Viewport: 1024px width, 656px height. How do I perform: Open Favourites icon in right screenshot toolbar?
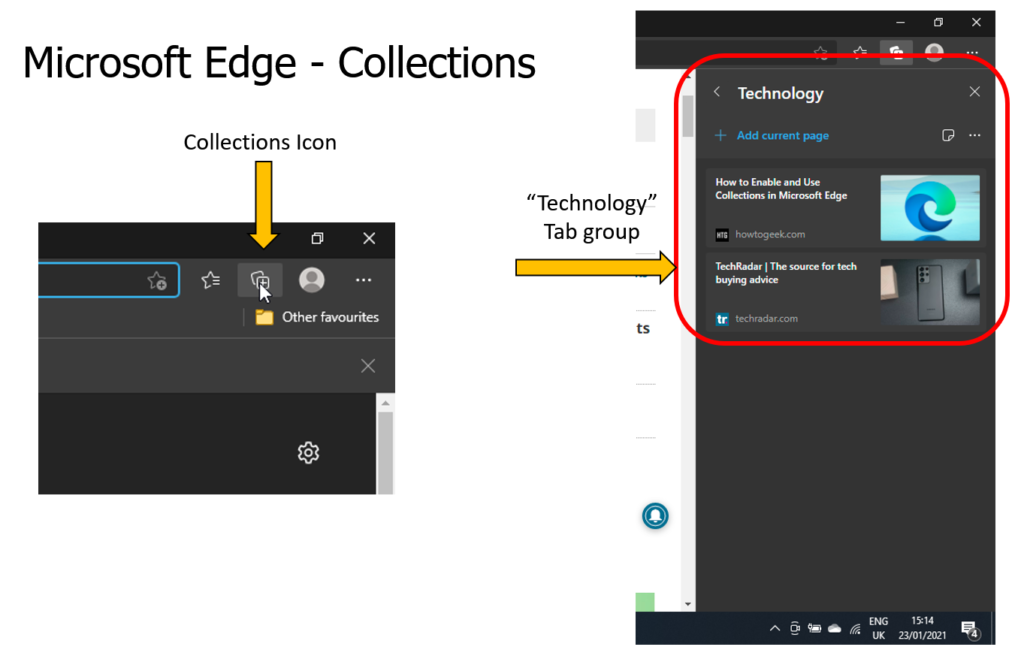coord(860,52)
